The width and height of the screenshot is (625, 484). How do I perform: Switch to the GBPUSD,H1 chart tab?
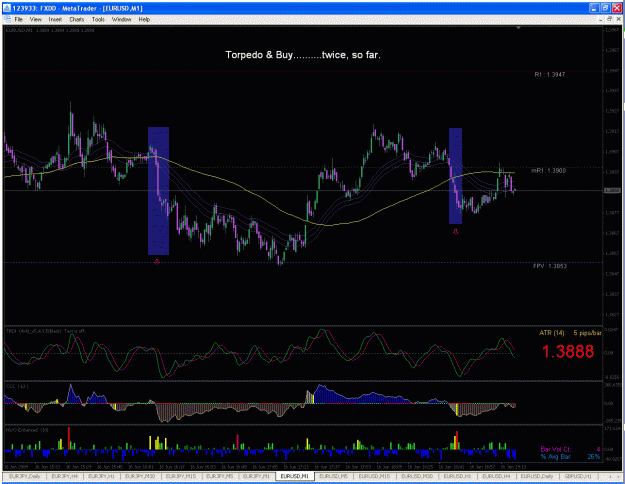point(578,476)
